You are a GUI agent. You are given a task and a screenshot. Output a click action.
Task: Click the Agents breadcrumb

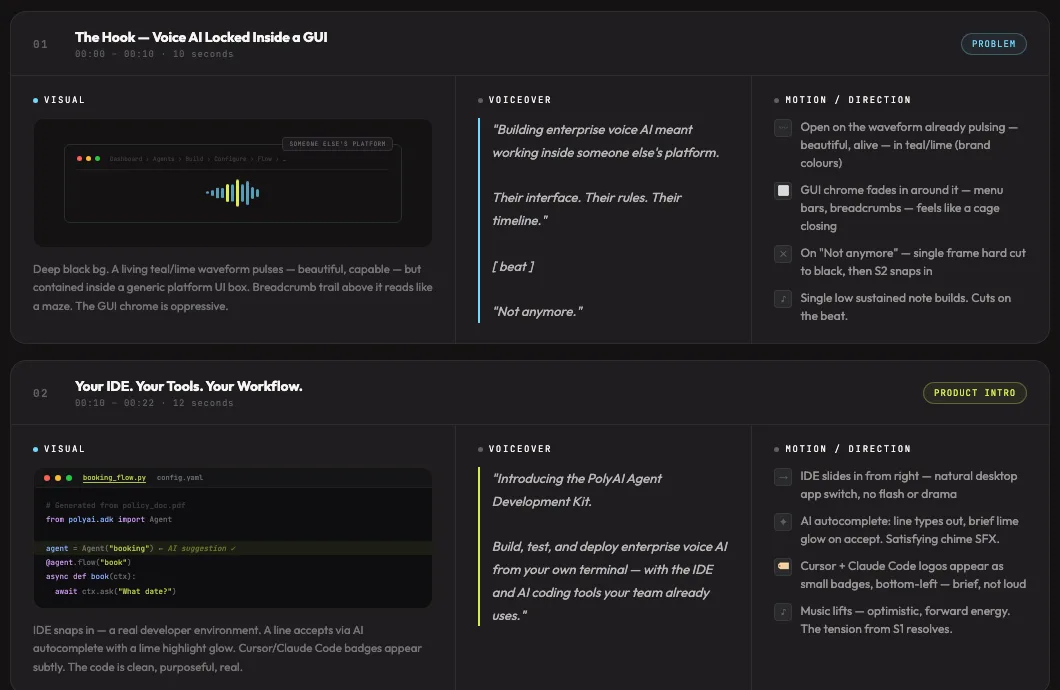[164, 159]
